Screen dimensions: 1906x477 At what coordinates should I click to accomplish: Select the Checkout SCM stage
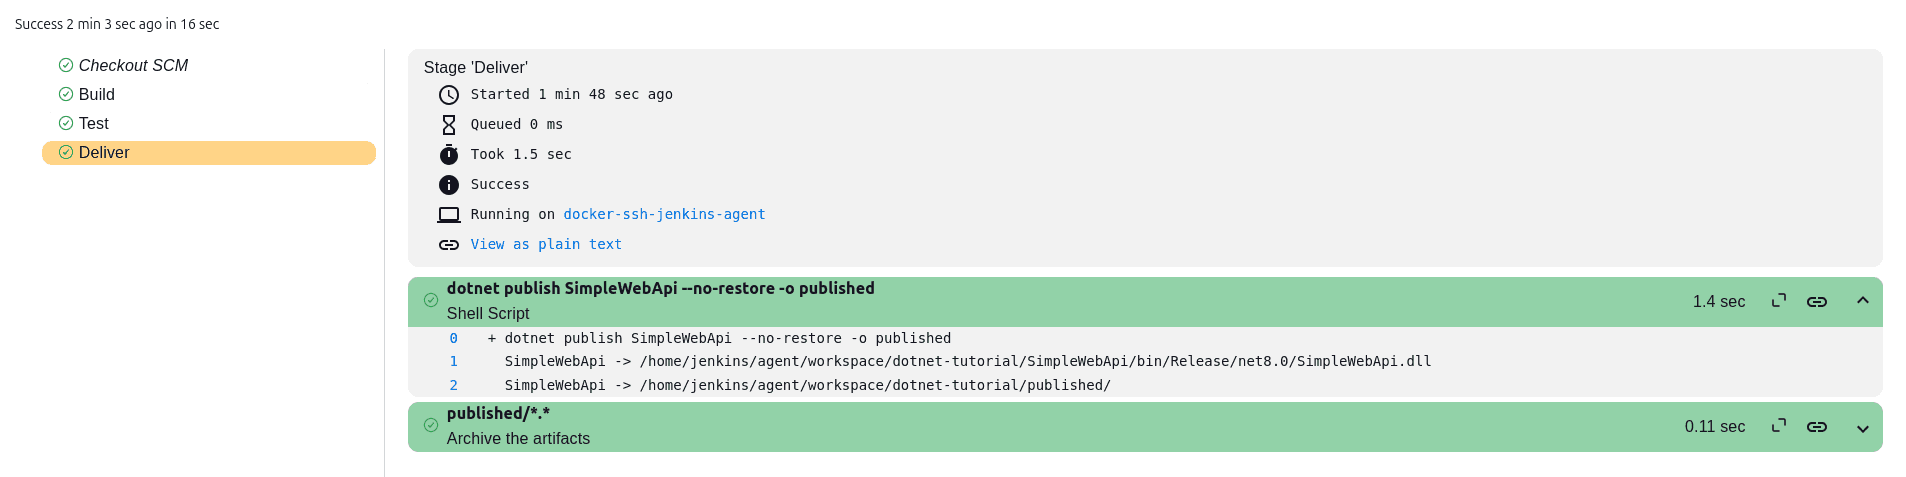tap(133, 65)
